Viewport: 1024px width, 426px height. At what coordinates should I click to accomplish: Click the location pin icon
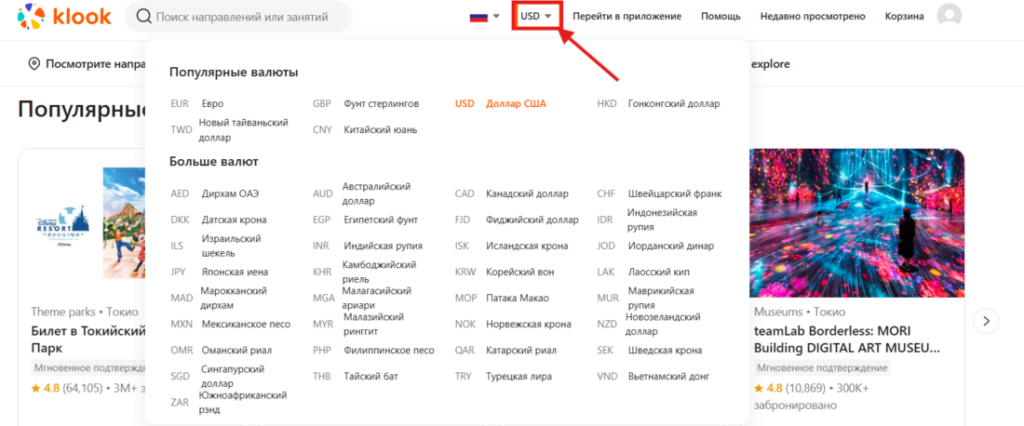coord(34,64)
